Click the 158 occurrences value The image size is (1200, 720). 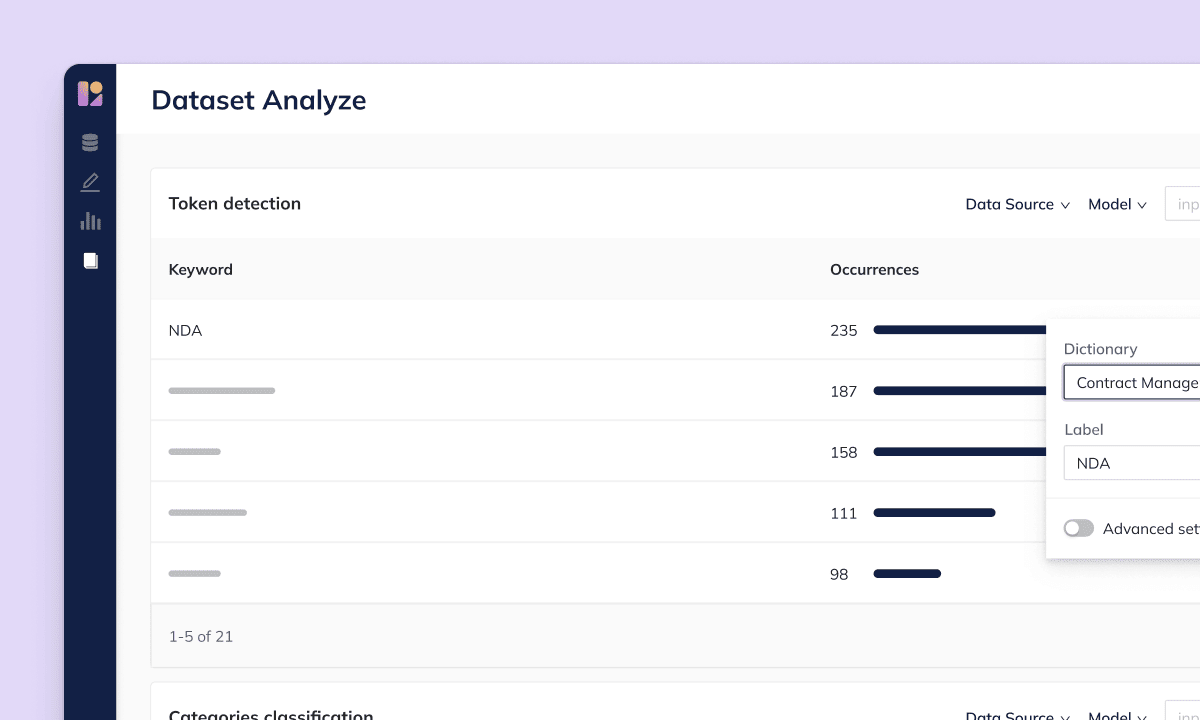pyautogui.click(x=844, y=452)
